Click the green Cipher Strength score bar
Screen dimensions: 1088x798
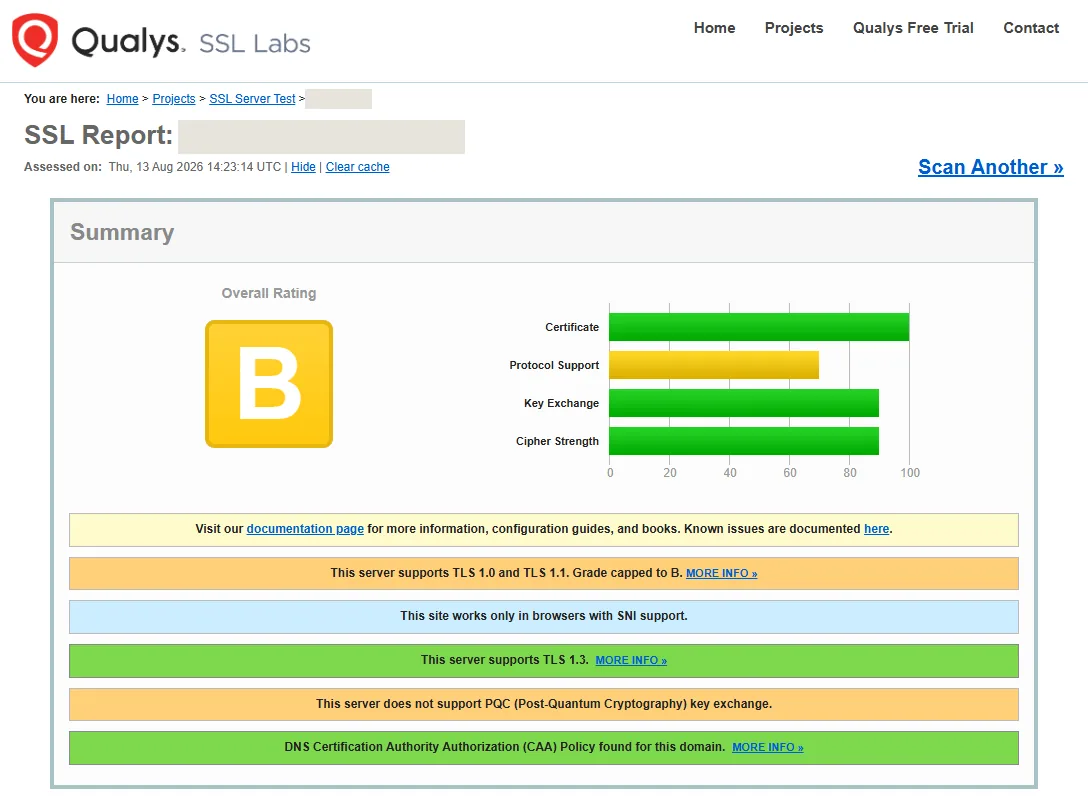click(744, 441)
